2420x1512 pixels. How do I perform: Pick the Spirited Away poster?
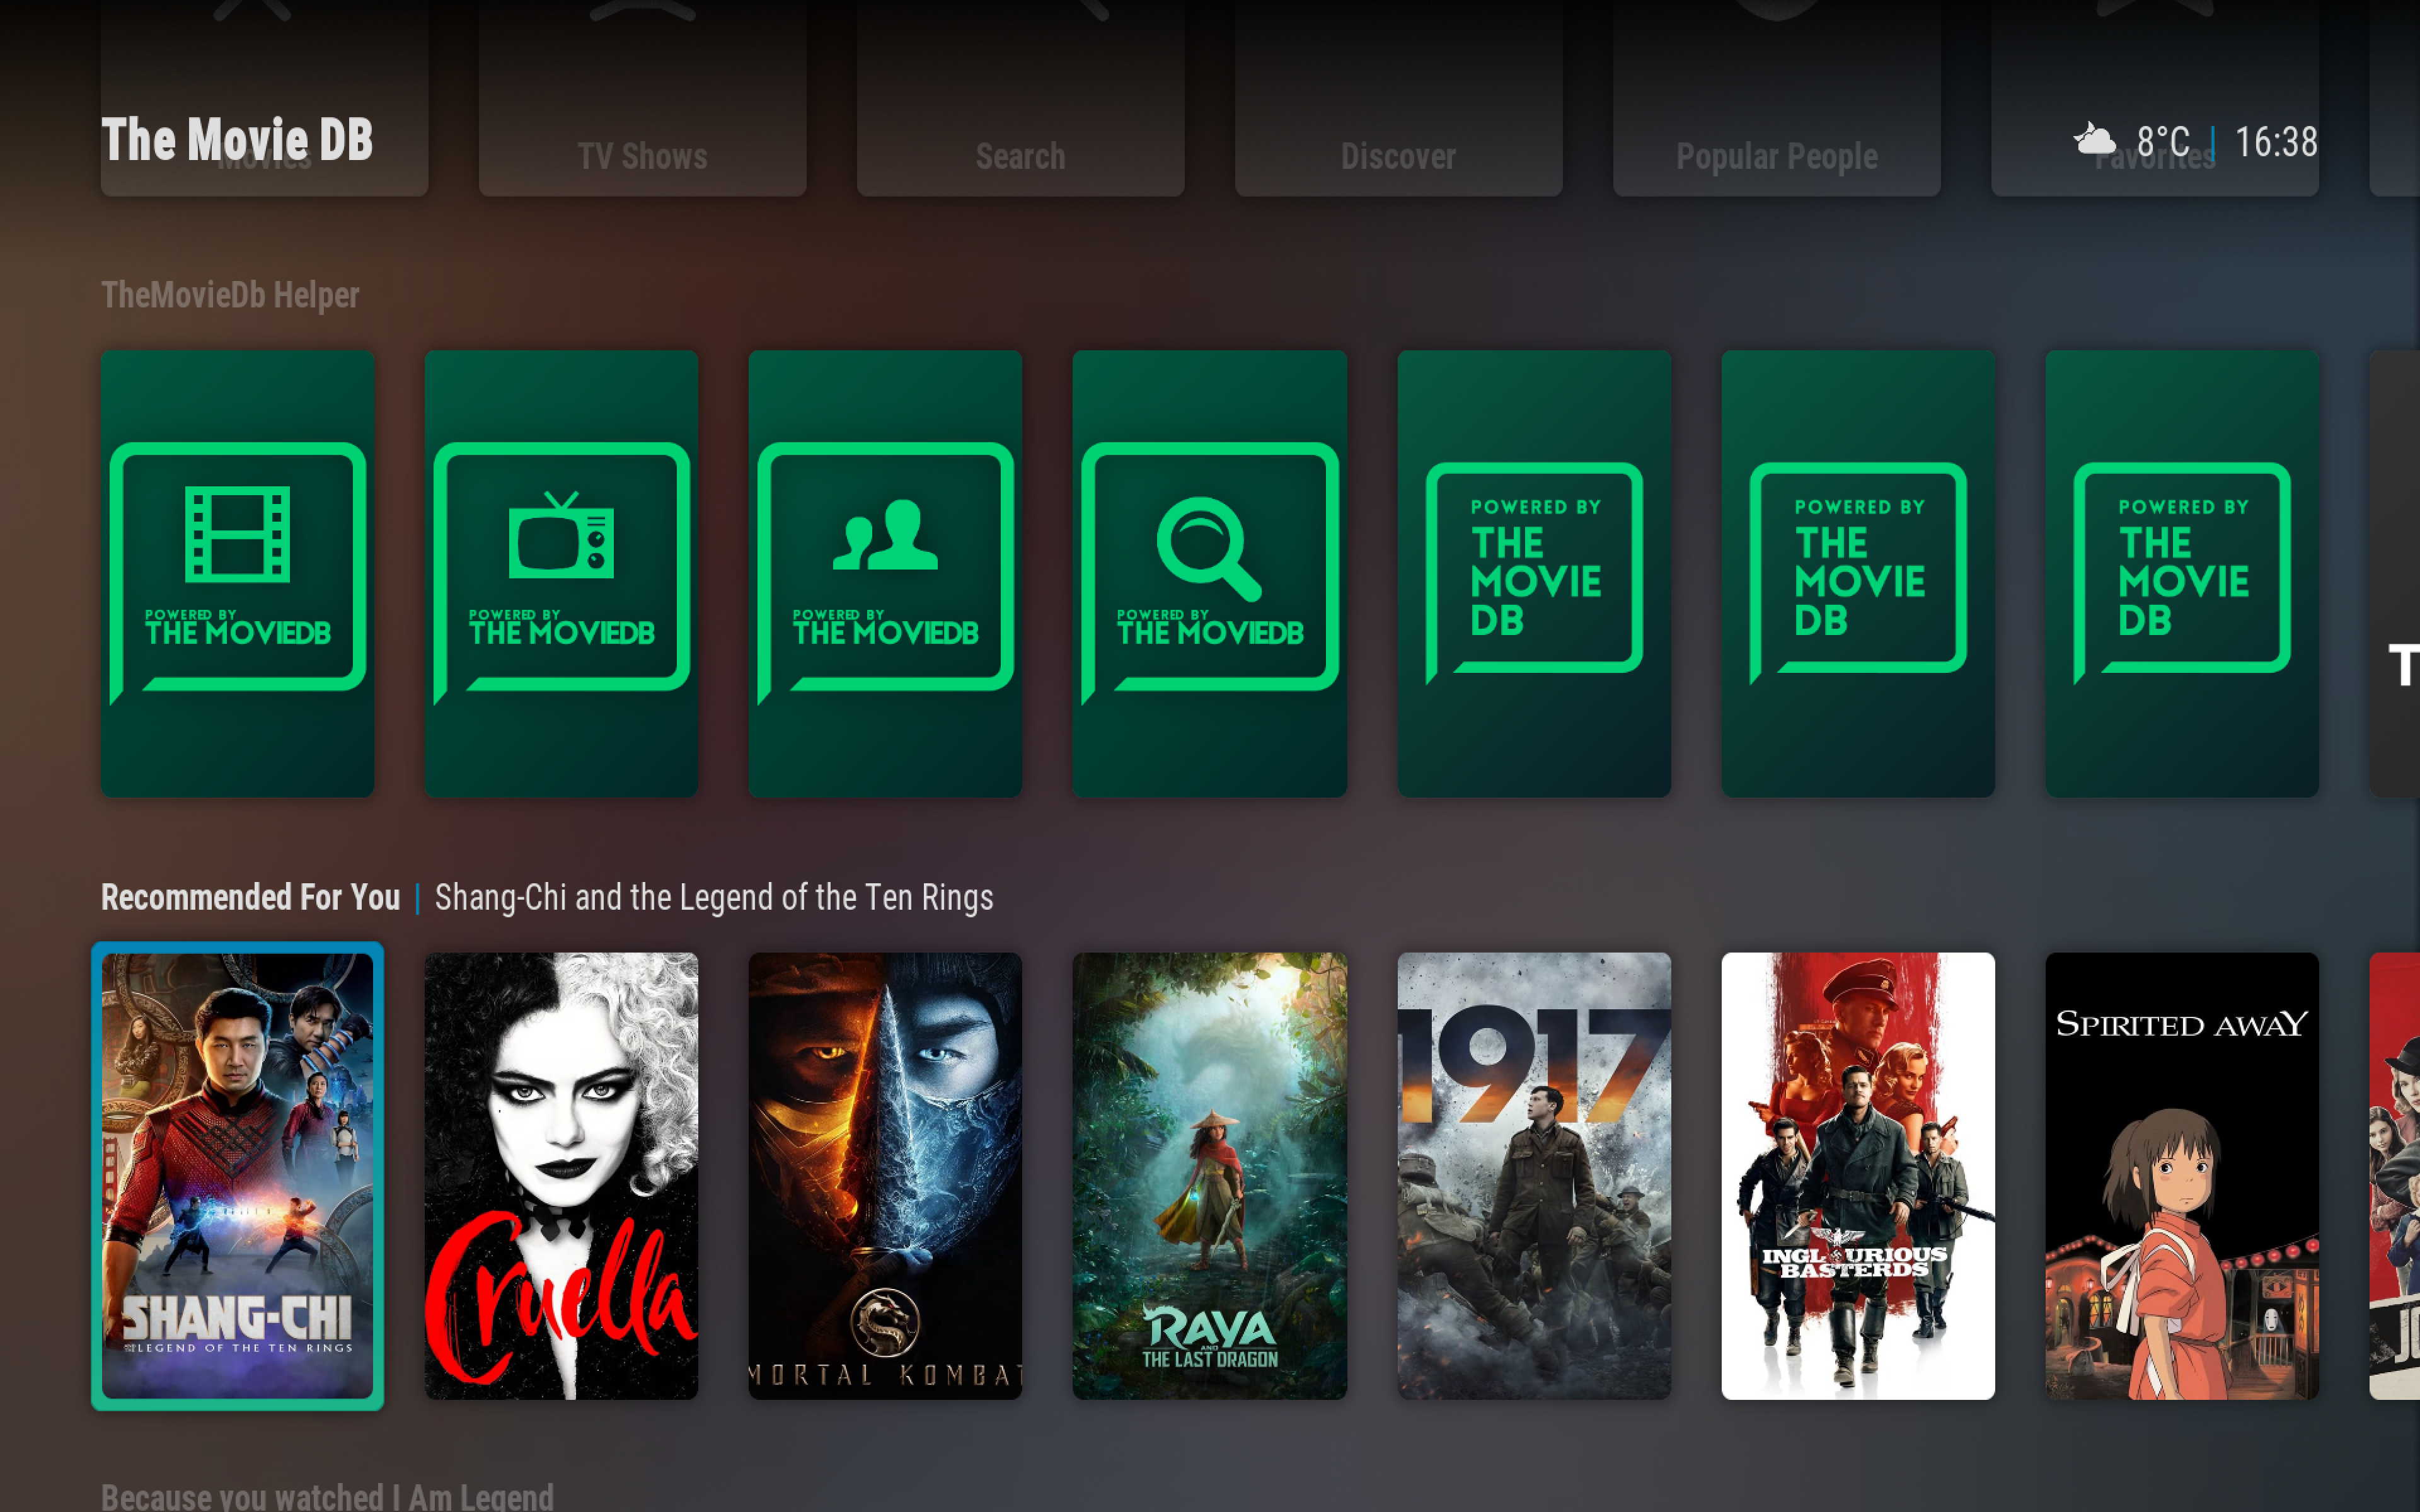pos(2181,1176)
